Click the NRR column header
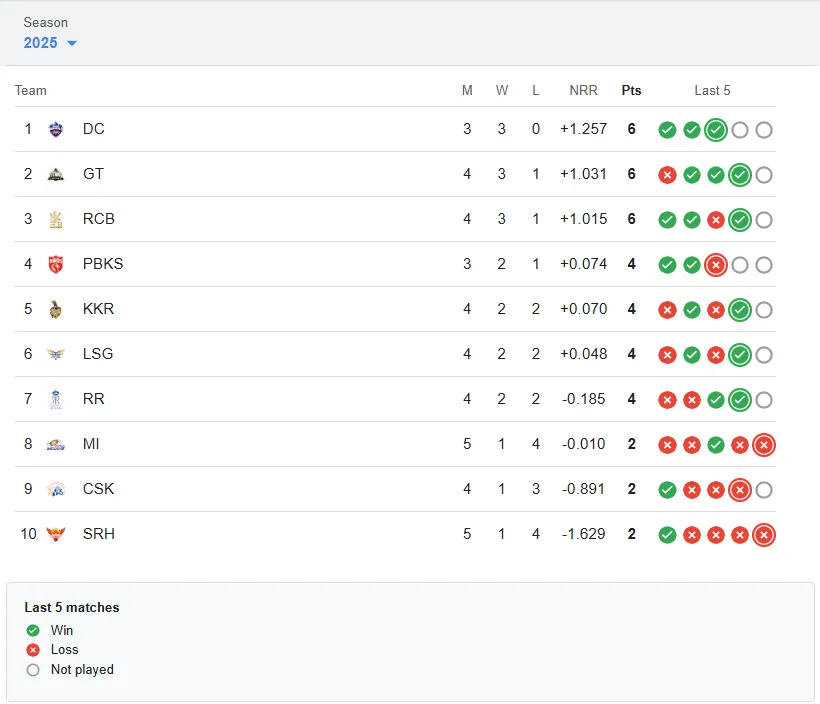Image resolution: width=820 pixels, height=704 pixels. point(584,90)
